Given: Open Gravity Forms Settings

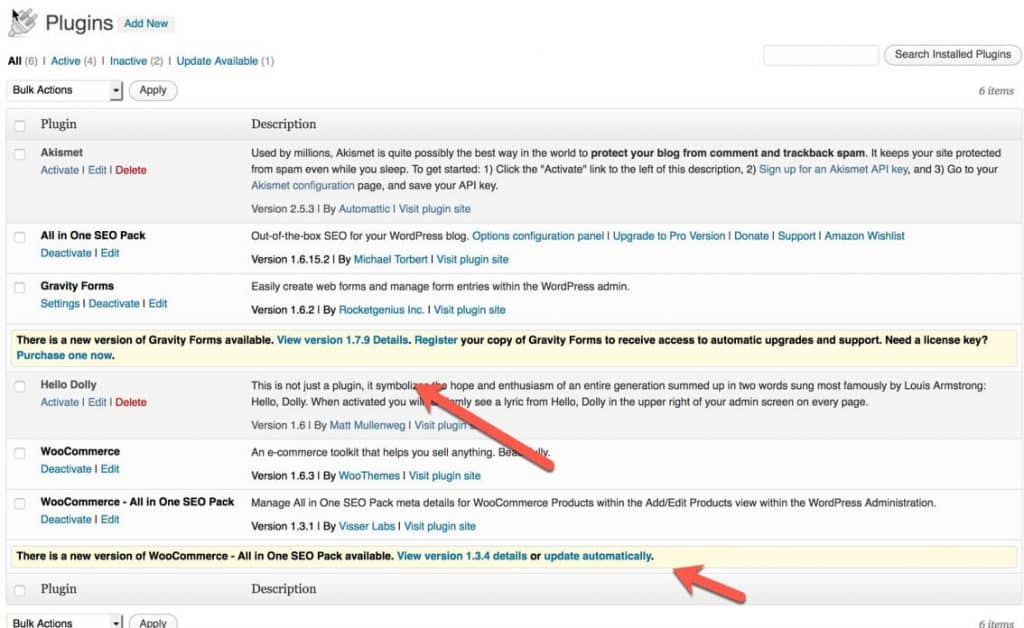Looking at the screenshot, I should point(59,303).
